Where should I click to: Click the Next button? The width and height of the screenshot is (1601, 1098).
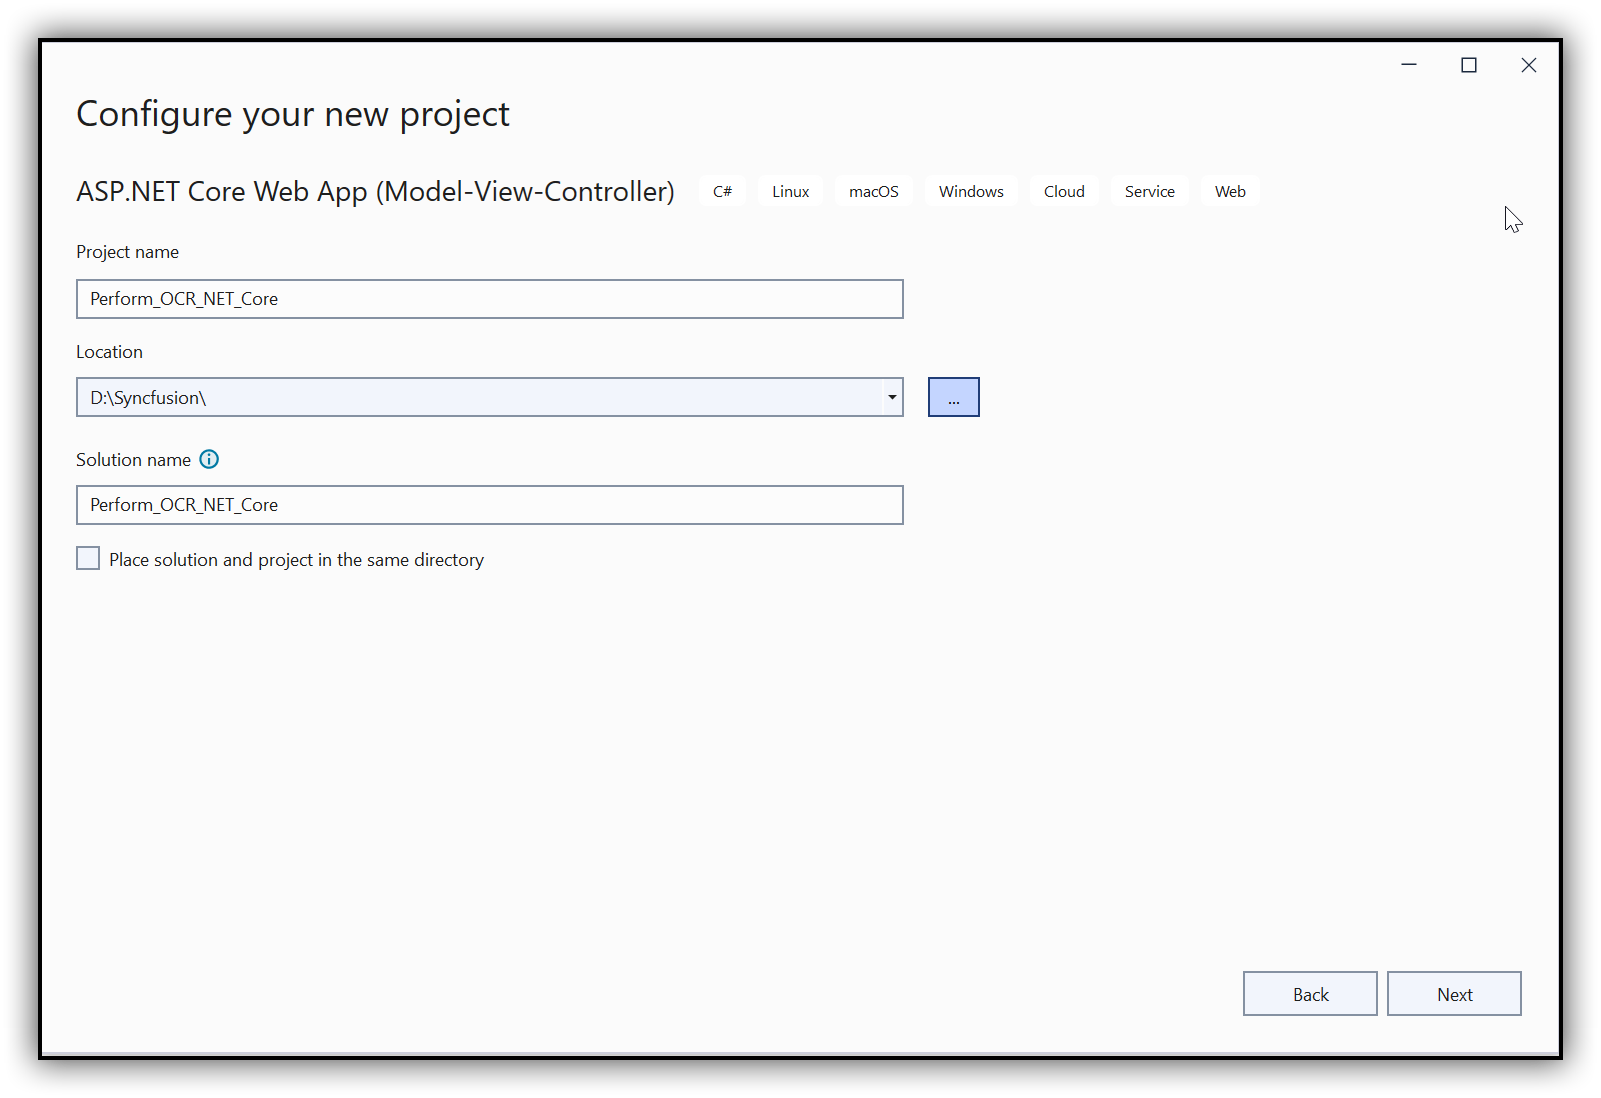click(1454, 993)
